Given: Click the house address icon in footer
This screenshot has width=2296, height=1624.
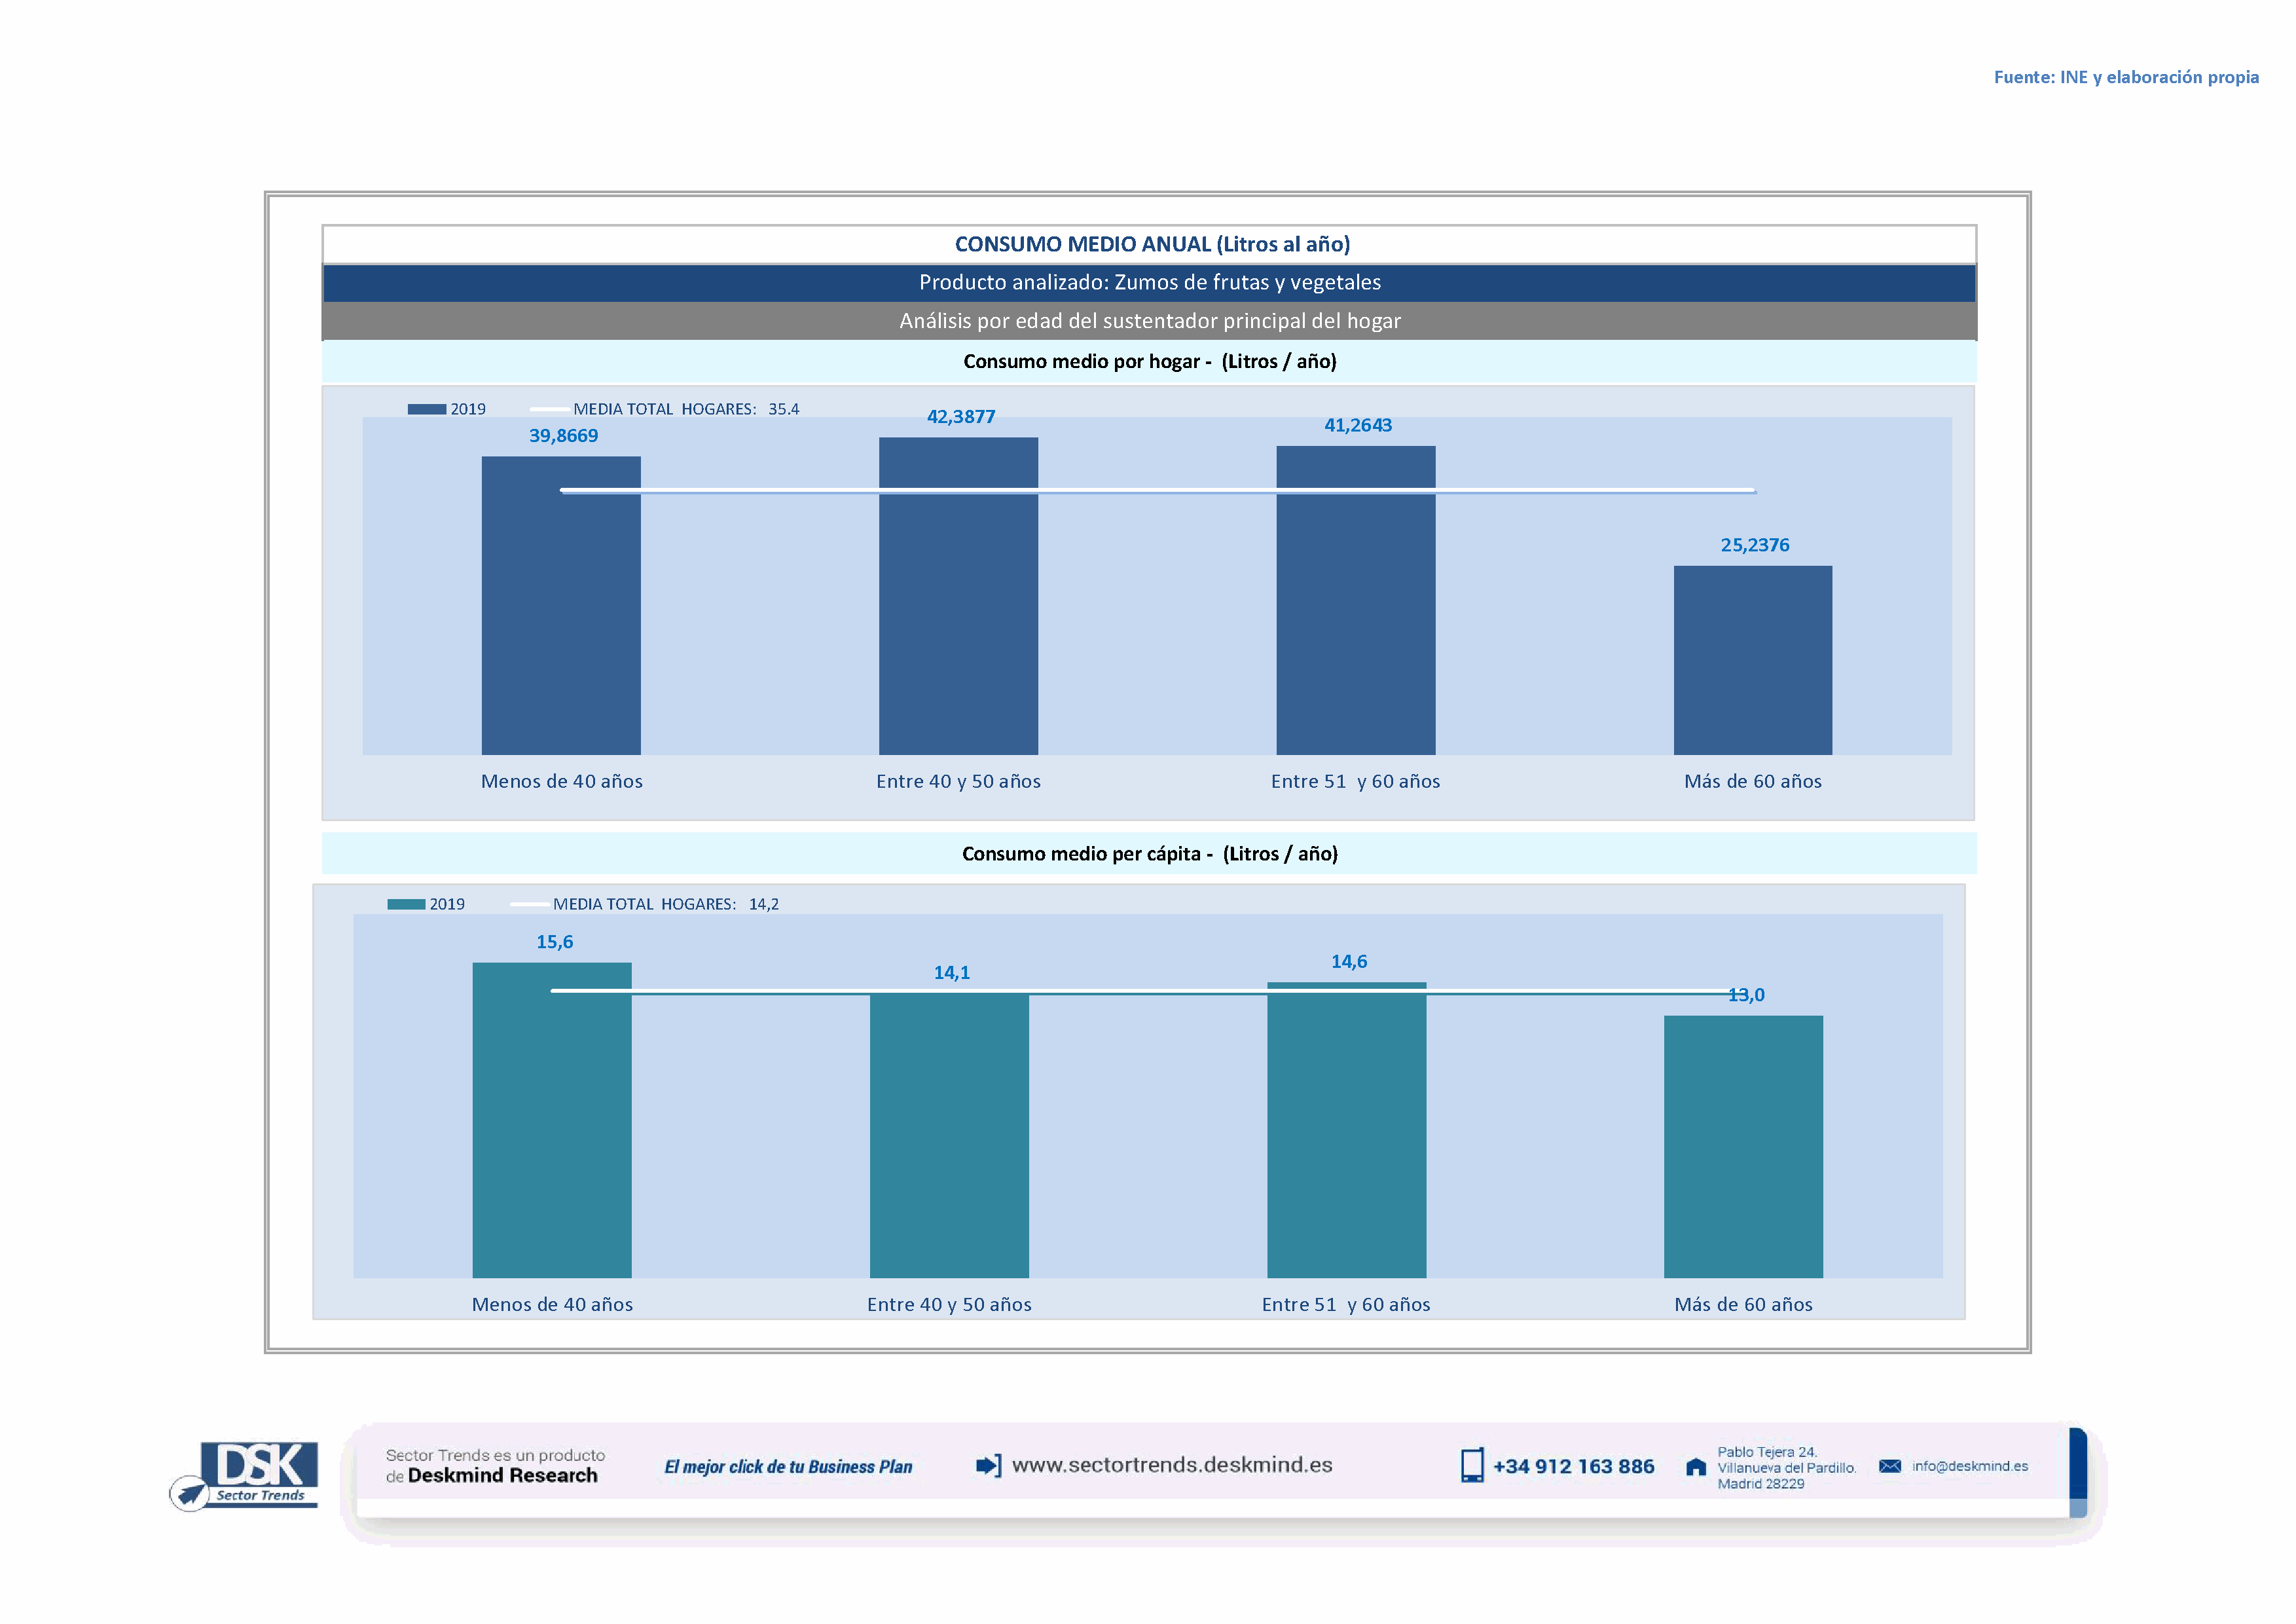Looking at the screenshot, I should (1696, 1467).
